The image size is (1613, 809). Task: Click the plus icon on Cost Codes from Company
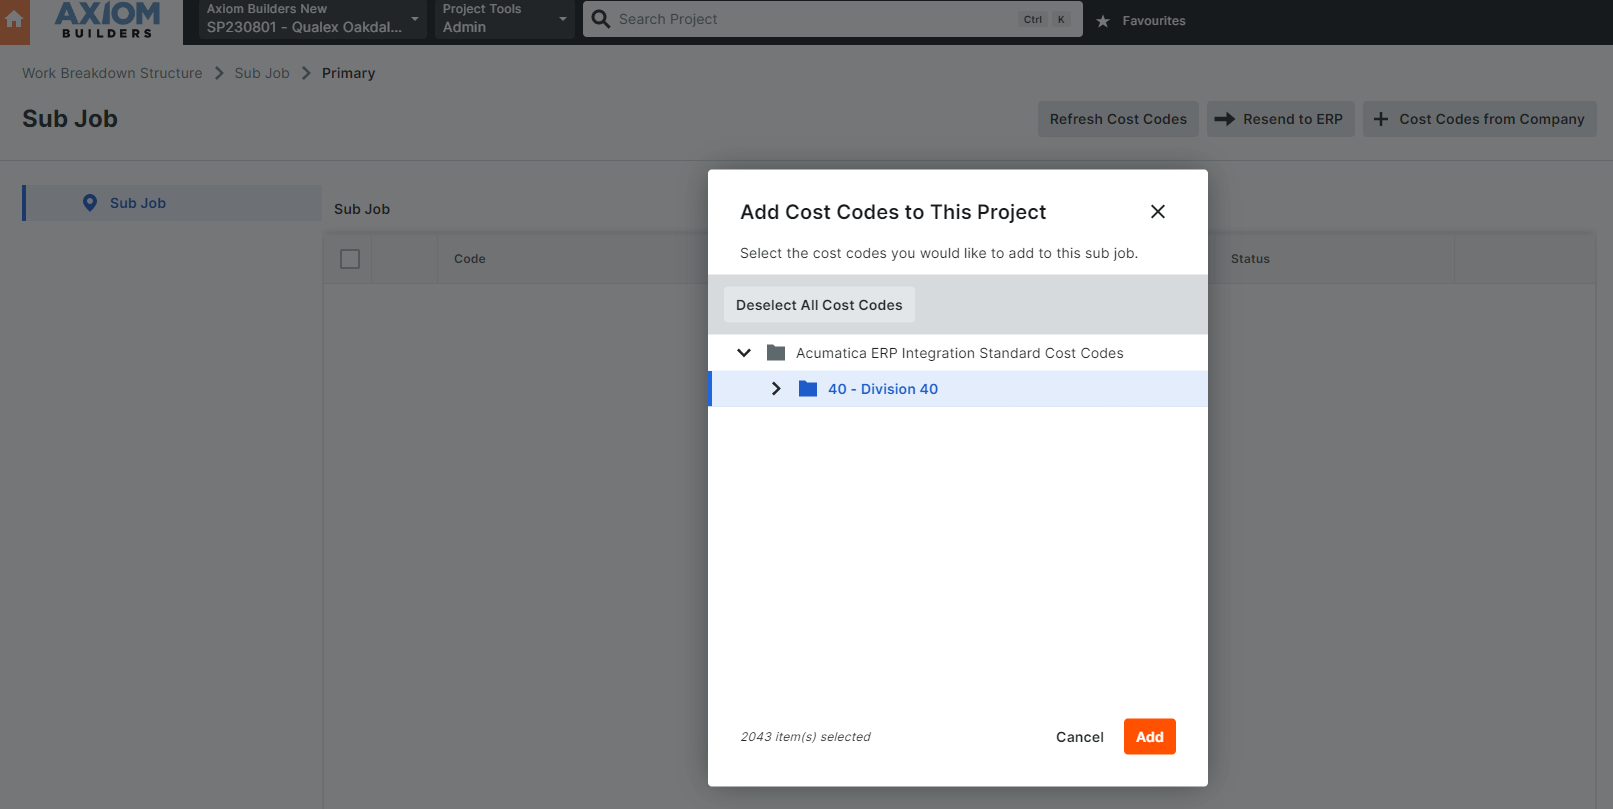1381,119
